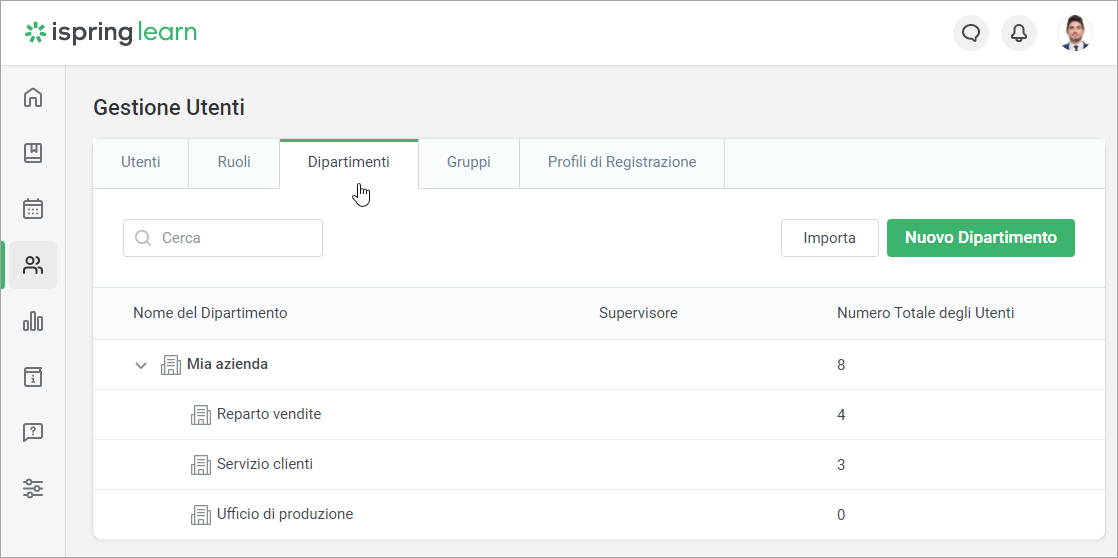Open the notifications bell icon

(1019, 33)
